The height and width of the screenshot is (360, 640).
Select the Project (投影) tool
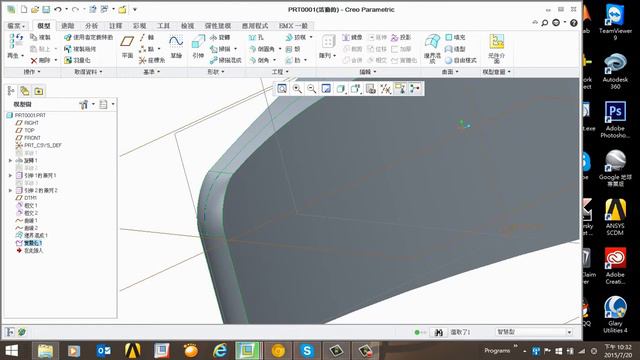click(401, 37)
